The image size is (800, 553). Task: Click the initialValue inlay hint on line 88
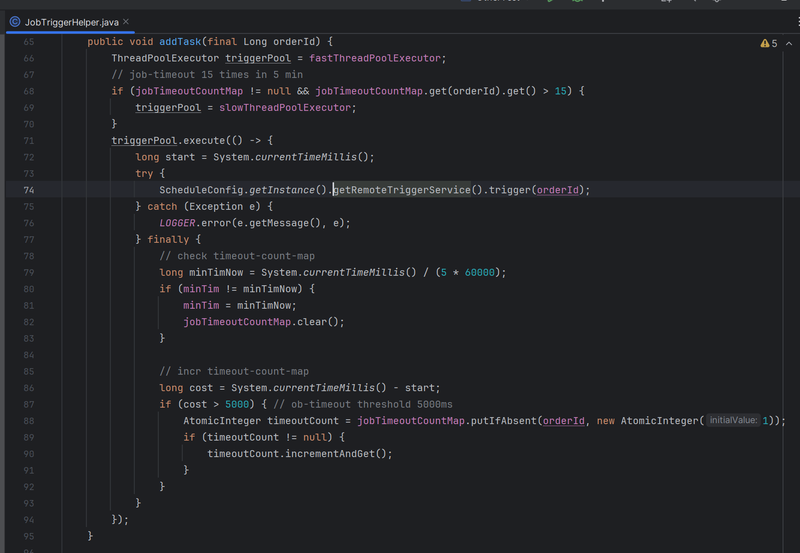(733, 420)
